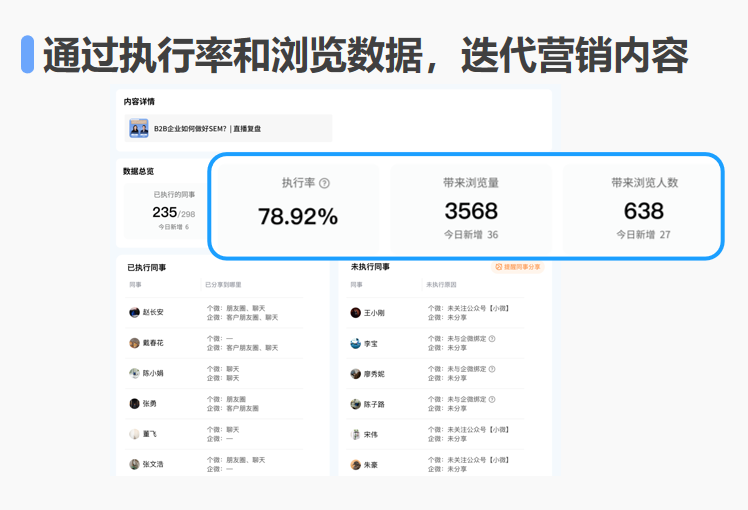Open the SEM livestream content thumbnail
This screenshot has height=510, width=748.
pos(138,128)
